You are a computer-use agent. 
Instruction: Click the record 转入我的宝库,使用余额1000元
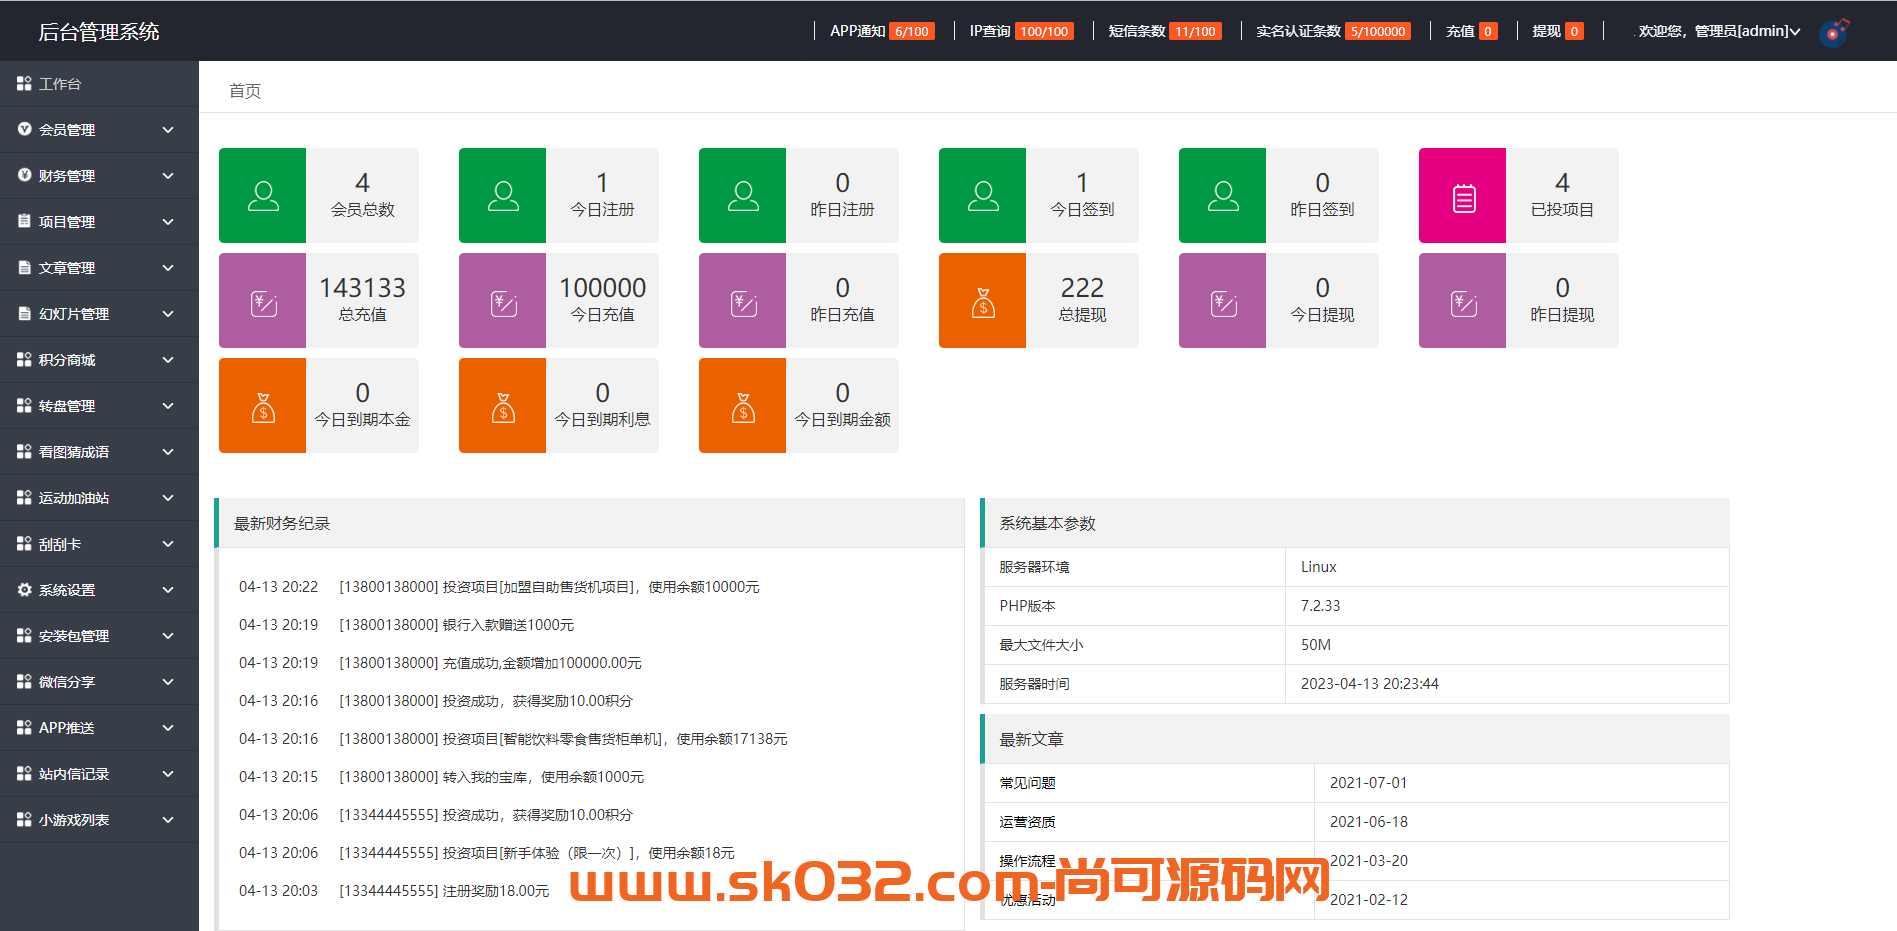click(543, 777)
